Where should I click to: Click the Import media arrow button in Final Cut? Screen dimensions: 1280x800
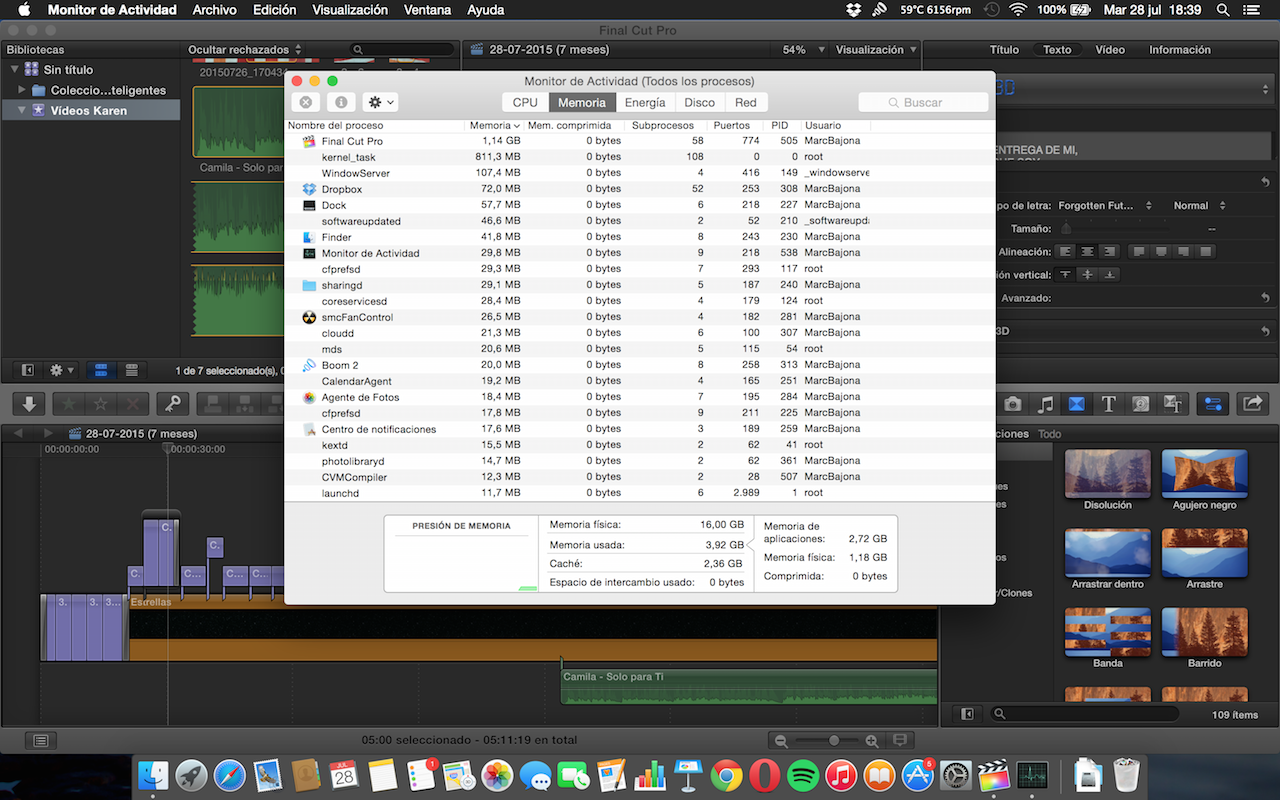(x=29, y=404)
